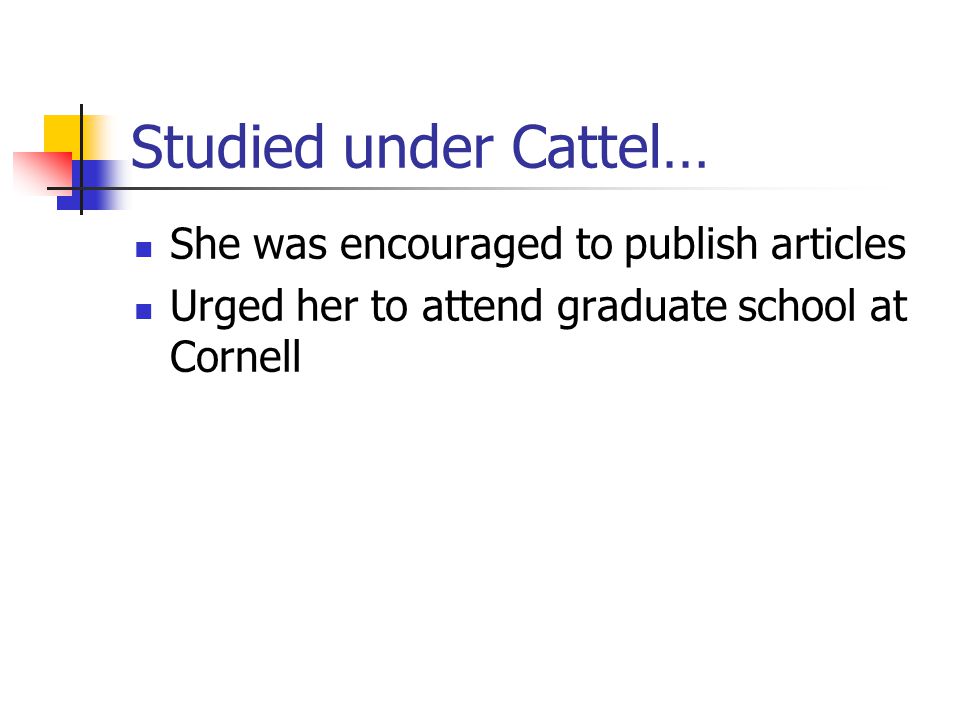Click the word "Cornell" on the wrapped line

coord(235,356)
